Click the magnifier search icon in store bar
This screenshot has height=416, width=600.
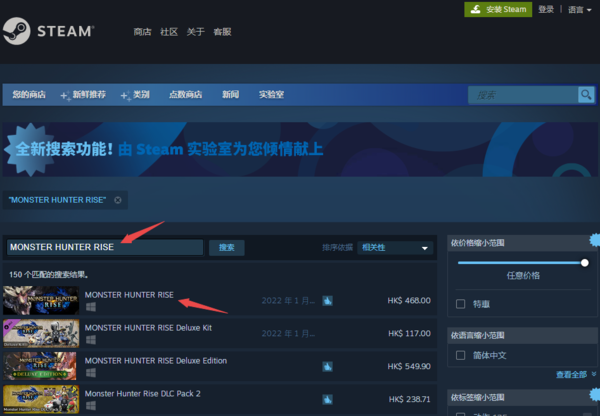586,95
